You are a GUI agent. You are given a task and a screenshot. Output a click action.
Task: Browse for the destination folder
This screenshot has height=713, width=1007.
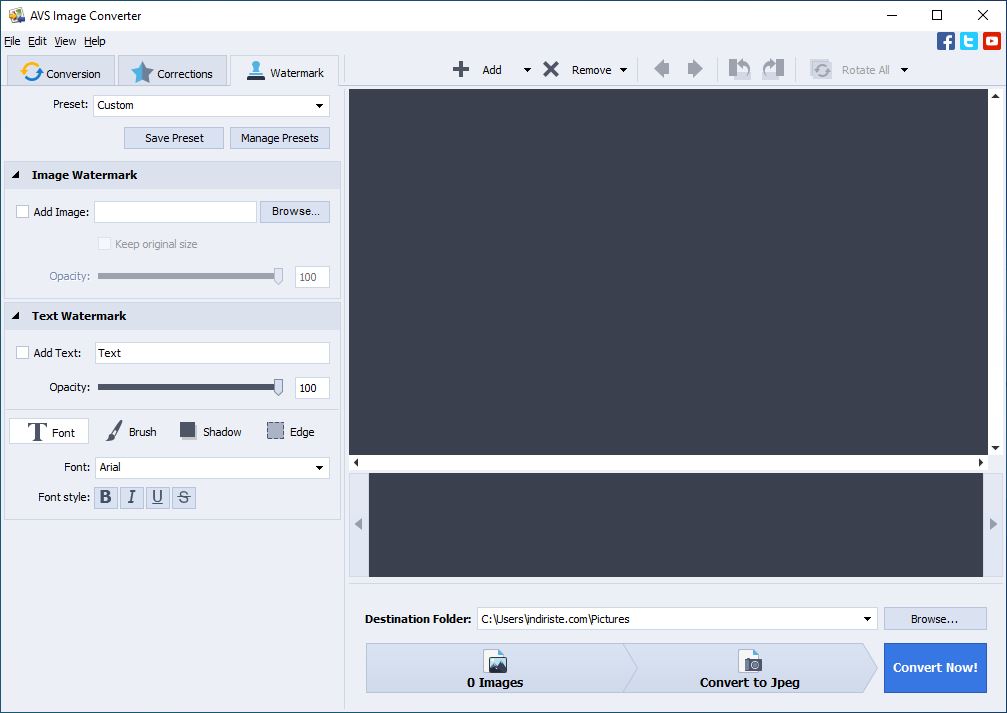pyautogui.click(x=934, y=619)
